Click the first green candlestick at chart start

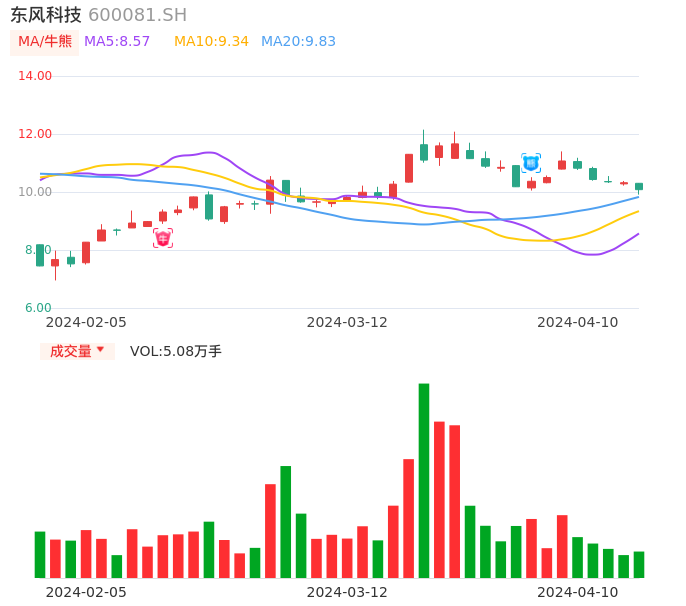(x=40, y=255)
